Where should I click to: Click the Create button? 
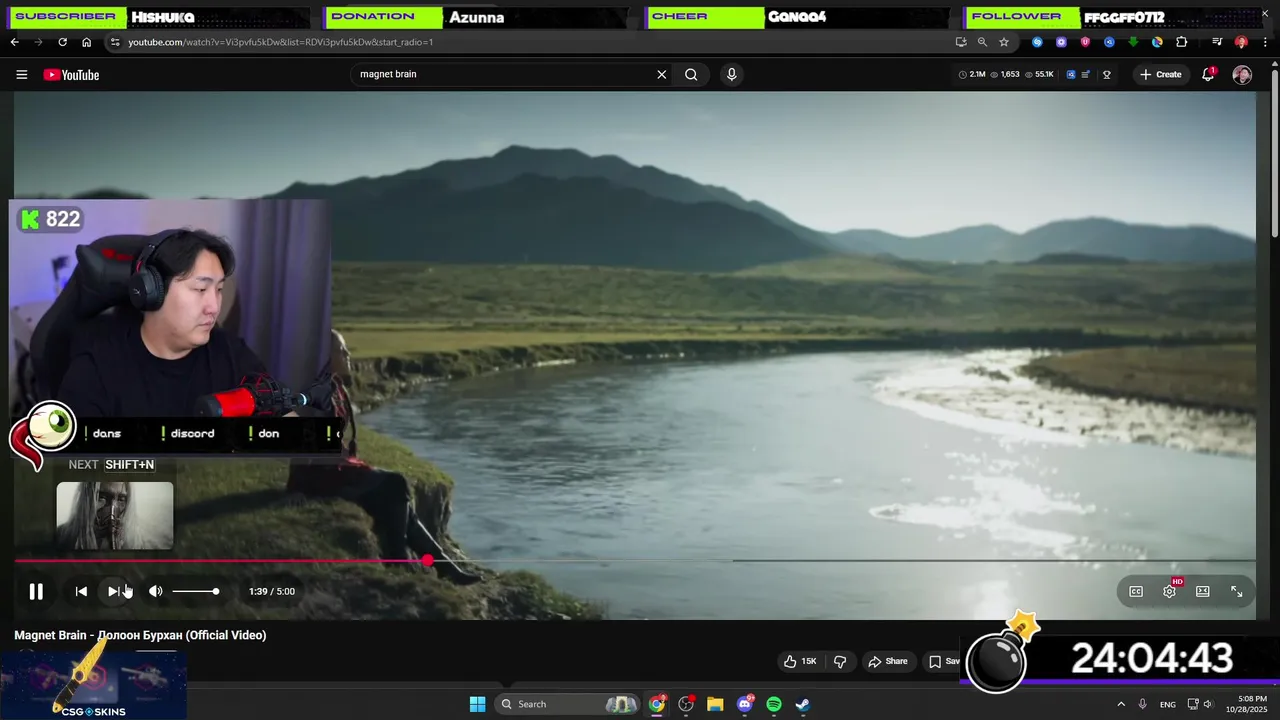point(1160,74)
